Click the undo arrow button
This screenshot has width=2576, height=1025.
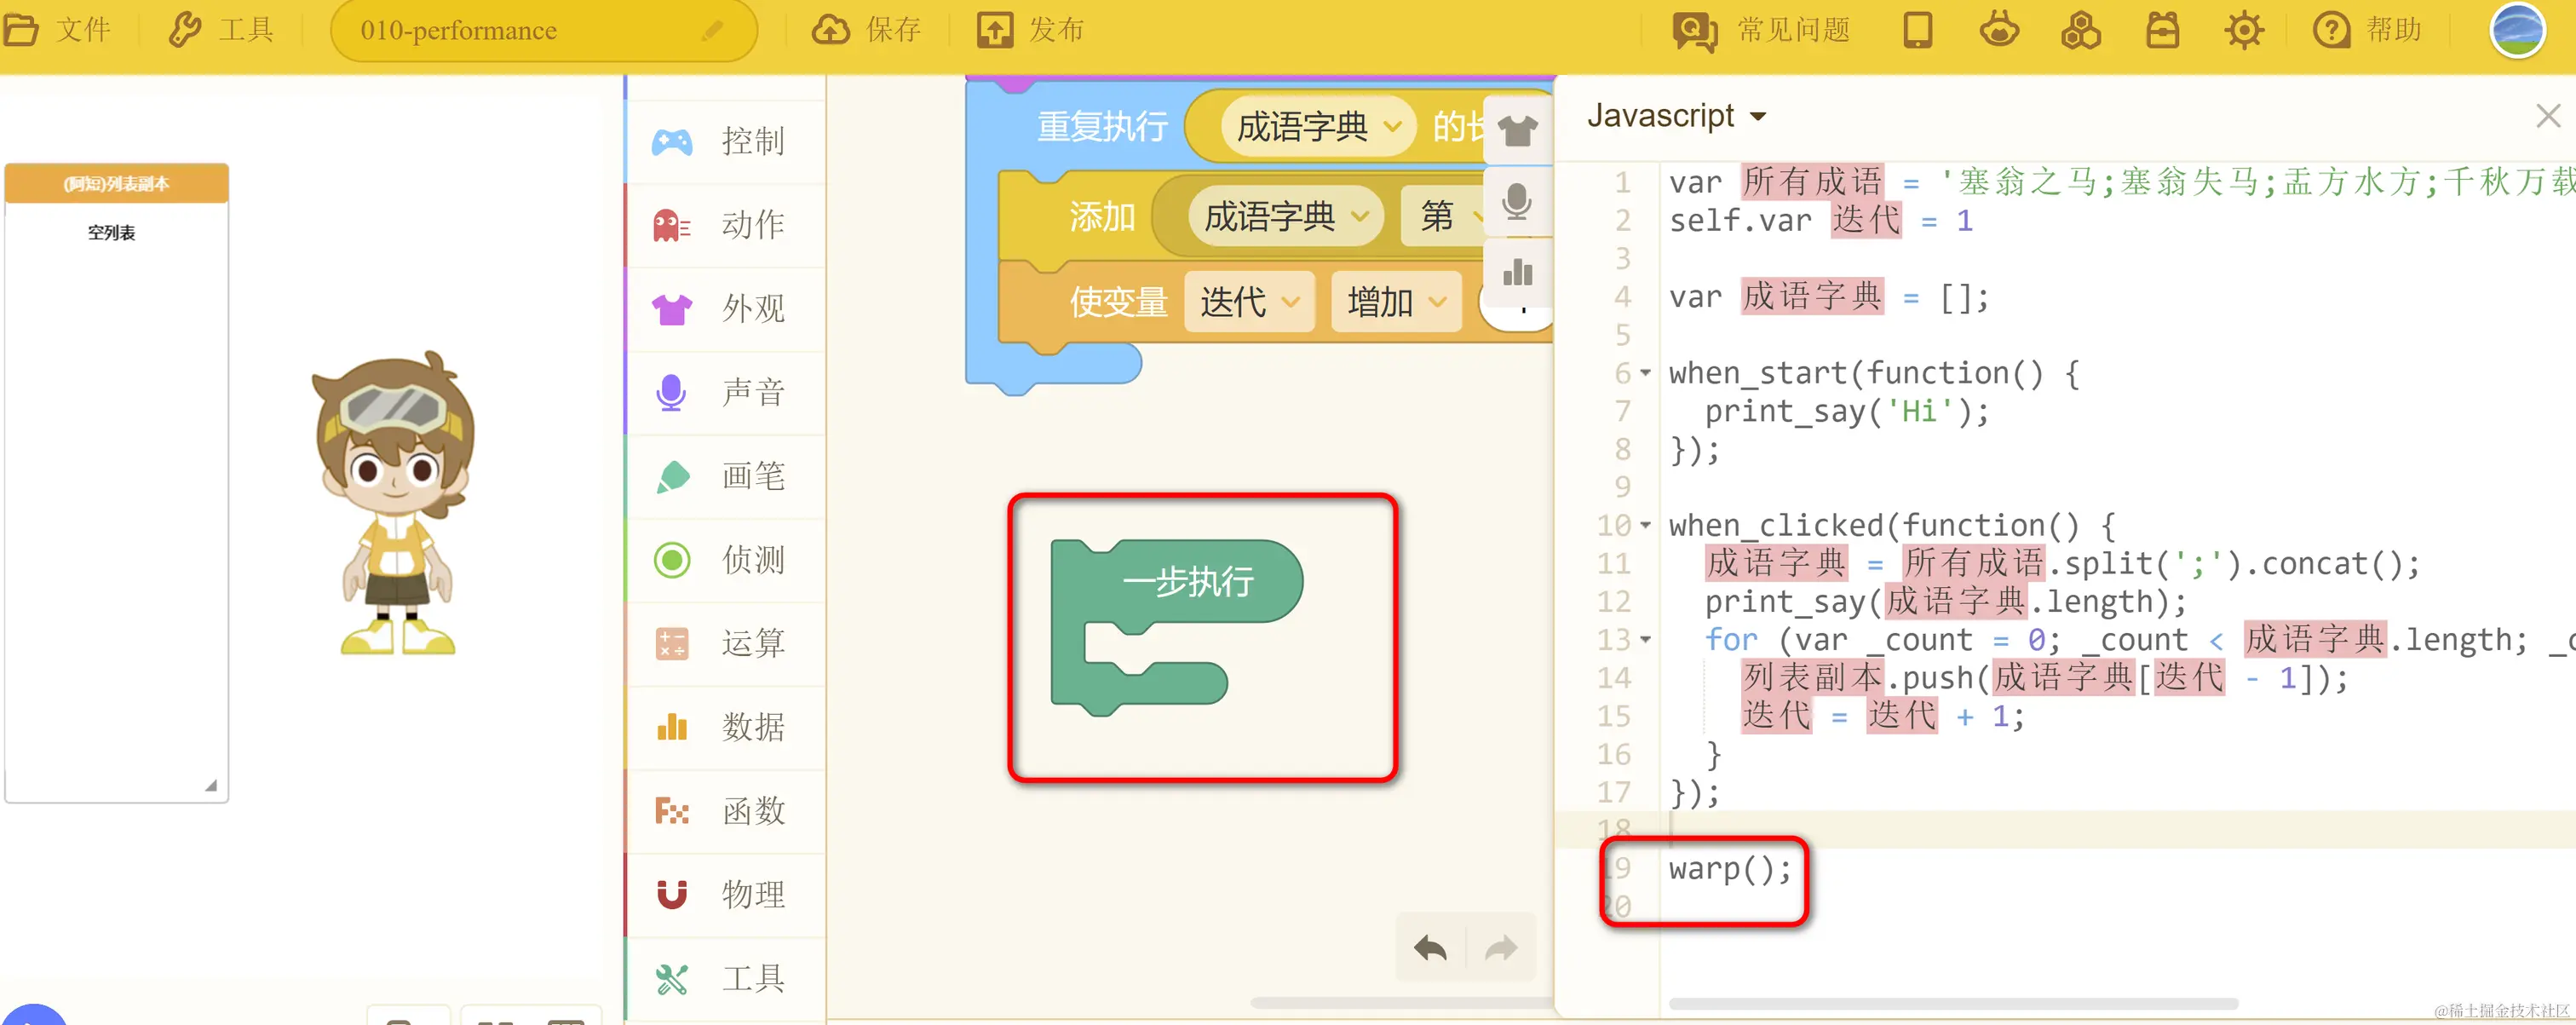coord(1430,947)
